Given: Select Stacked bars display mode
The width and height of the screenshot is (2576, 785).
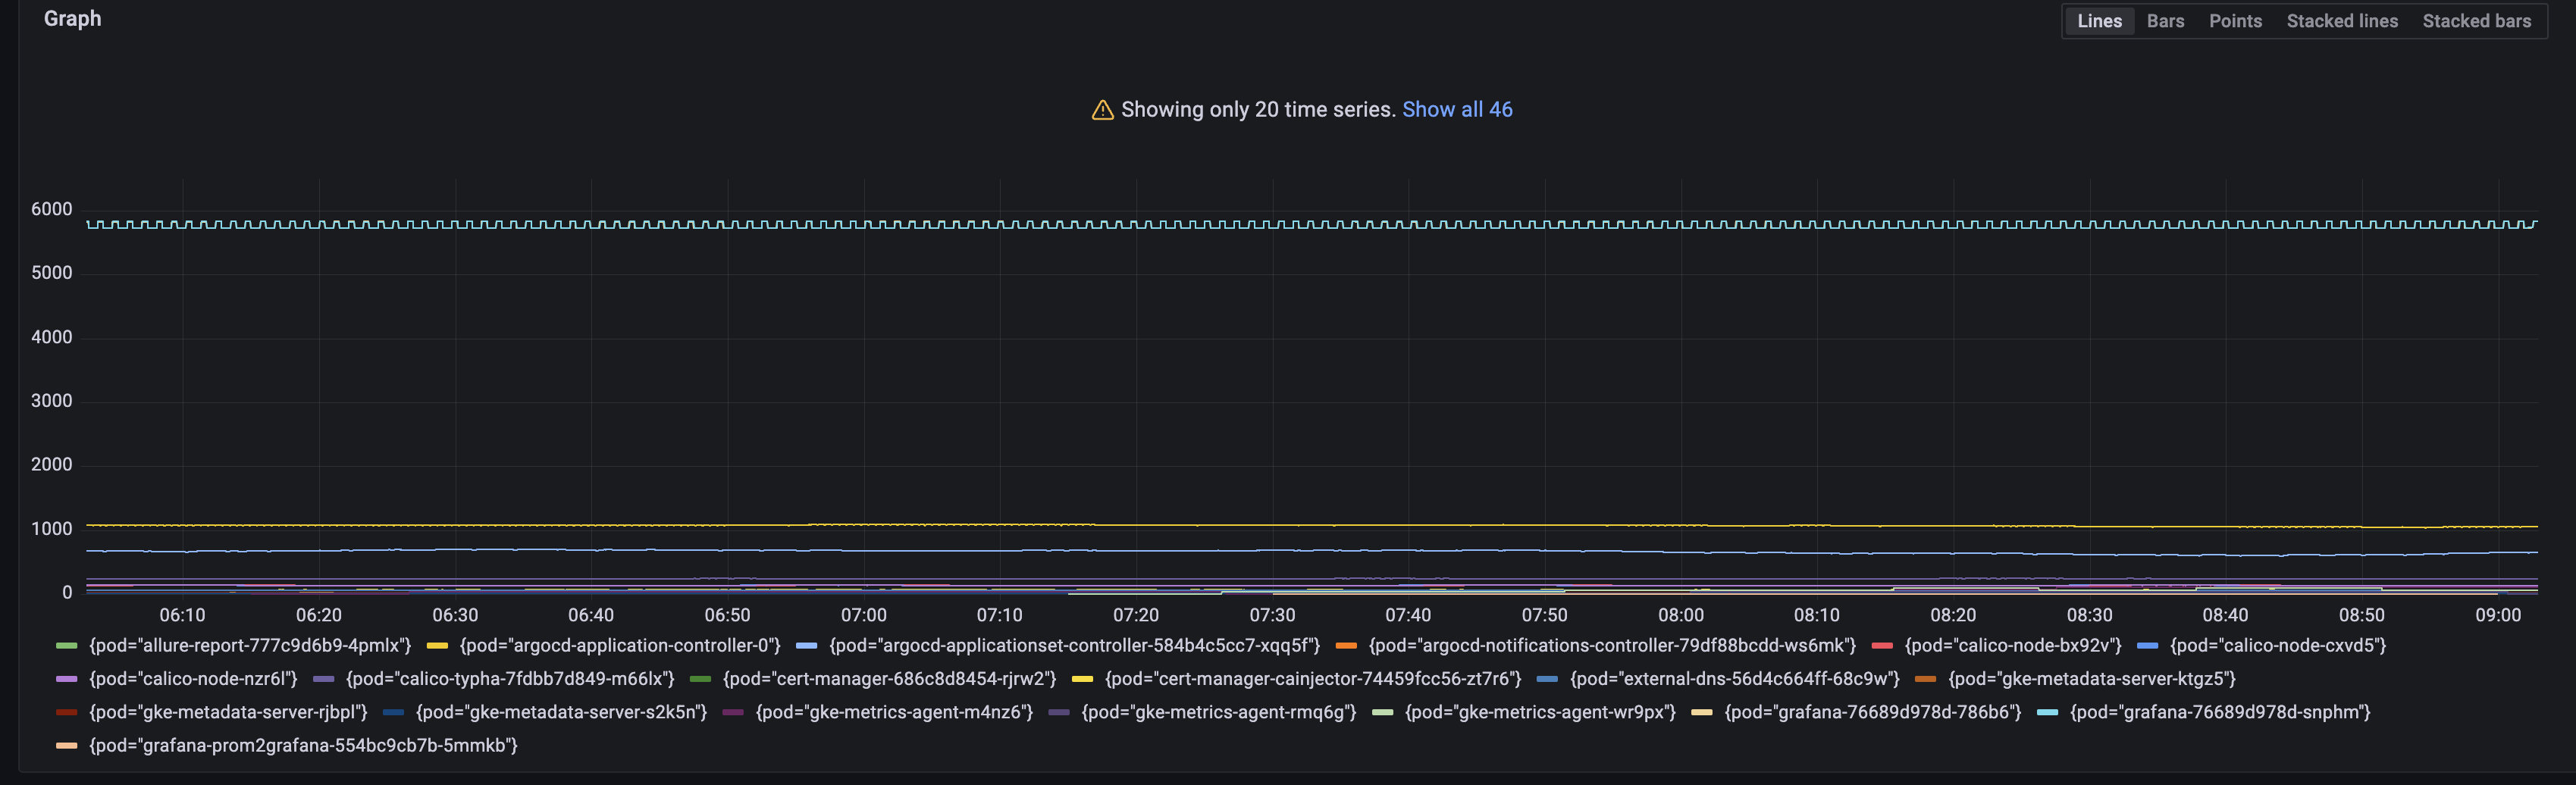Looking at the screenshot, I should [2477, 20].
